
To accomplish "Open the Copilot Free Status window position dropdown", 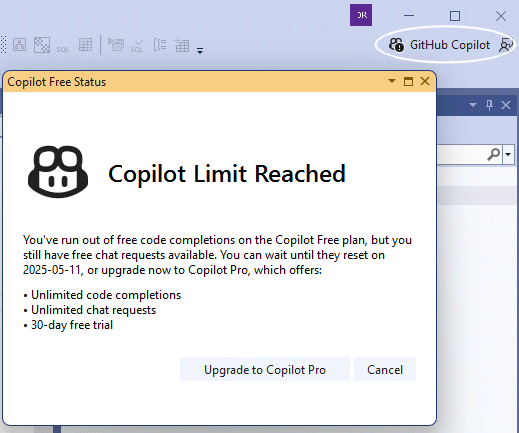I will coord(392,81).
